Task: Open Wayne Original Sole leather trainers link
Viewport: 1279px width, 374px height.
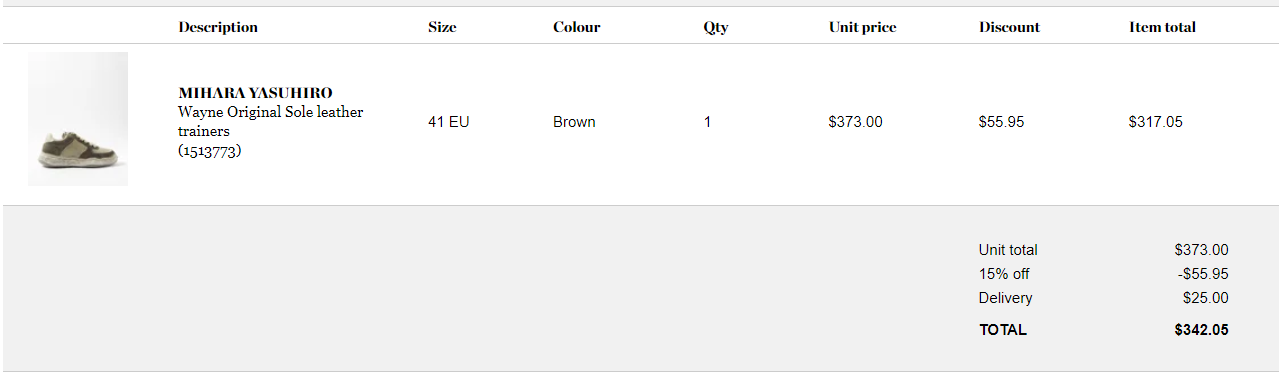Action: (271, 121)
